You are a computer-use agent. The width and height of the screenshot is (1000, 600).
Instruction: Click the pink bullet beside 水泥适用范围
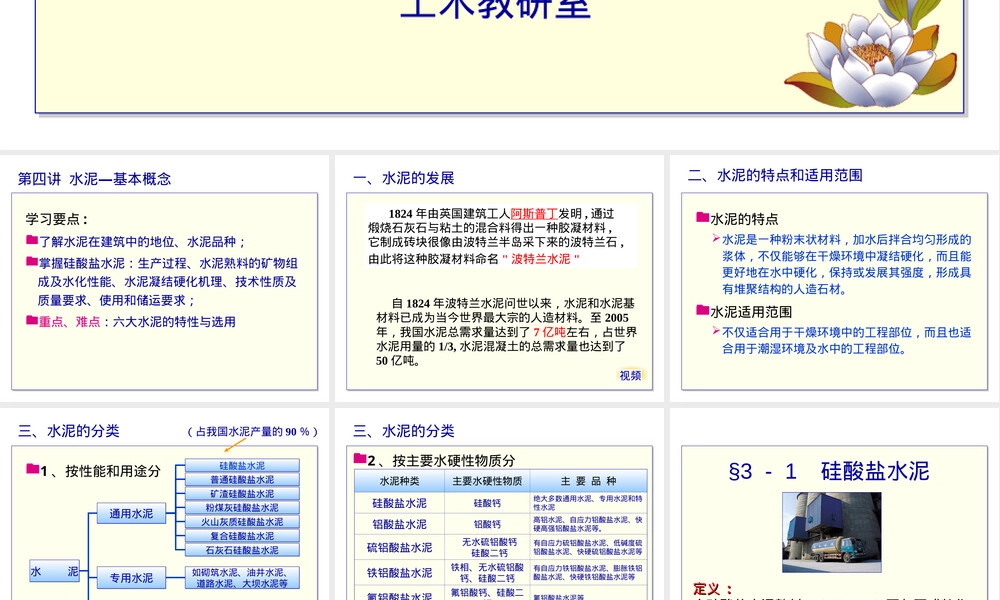[703, 311]
